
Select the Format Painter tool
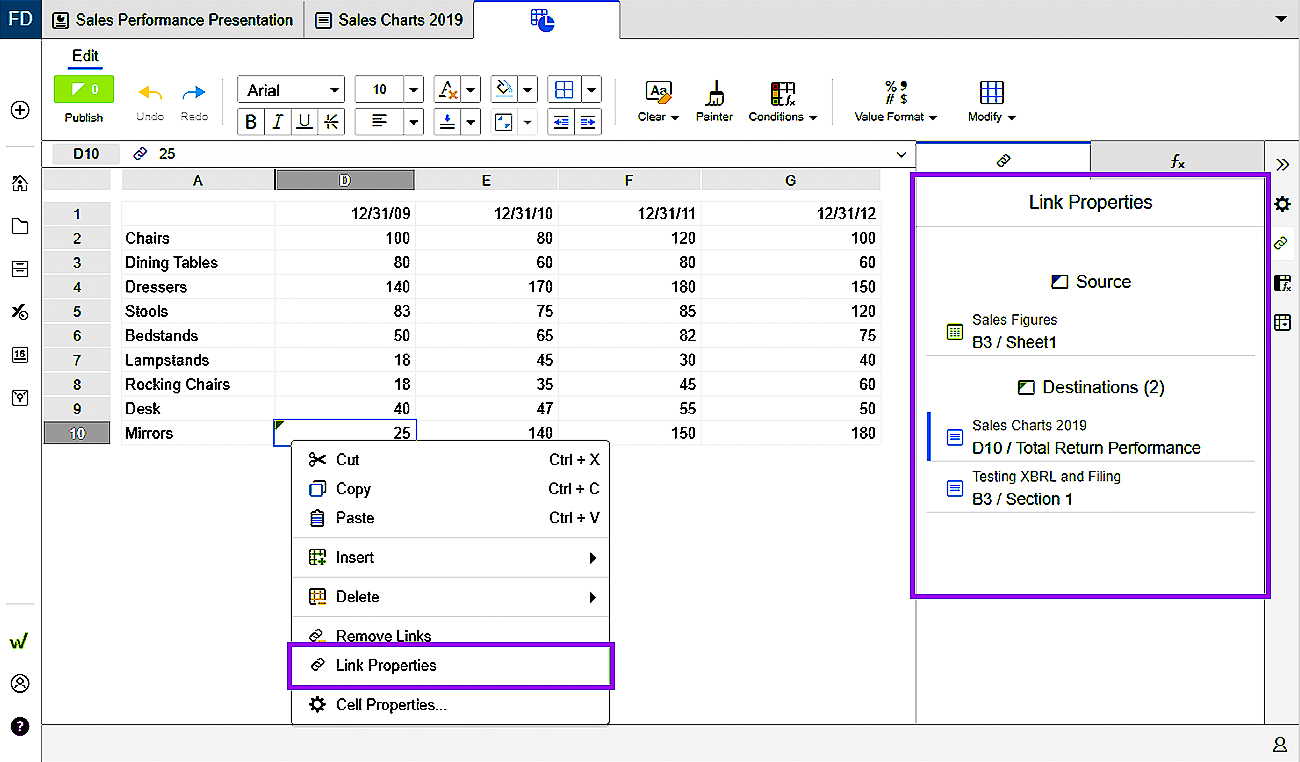[x=714, y=102]
